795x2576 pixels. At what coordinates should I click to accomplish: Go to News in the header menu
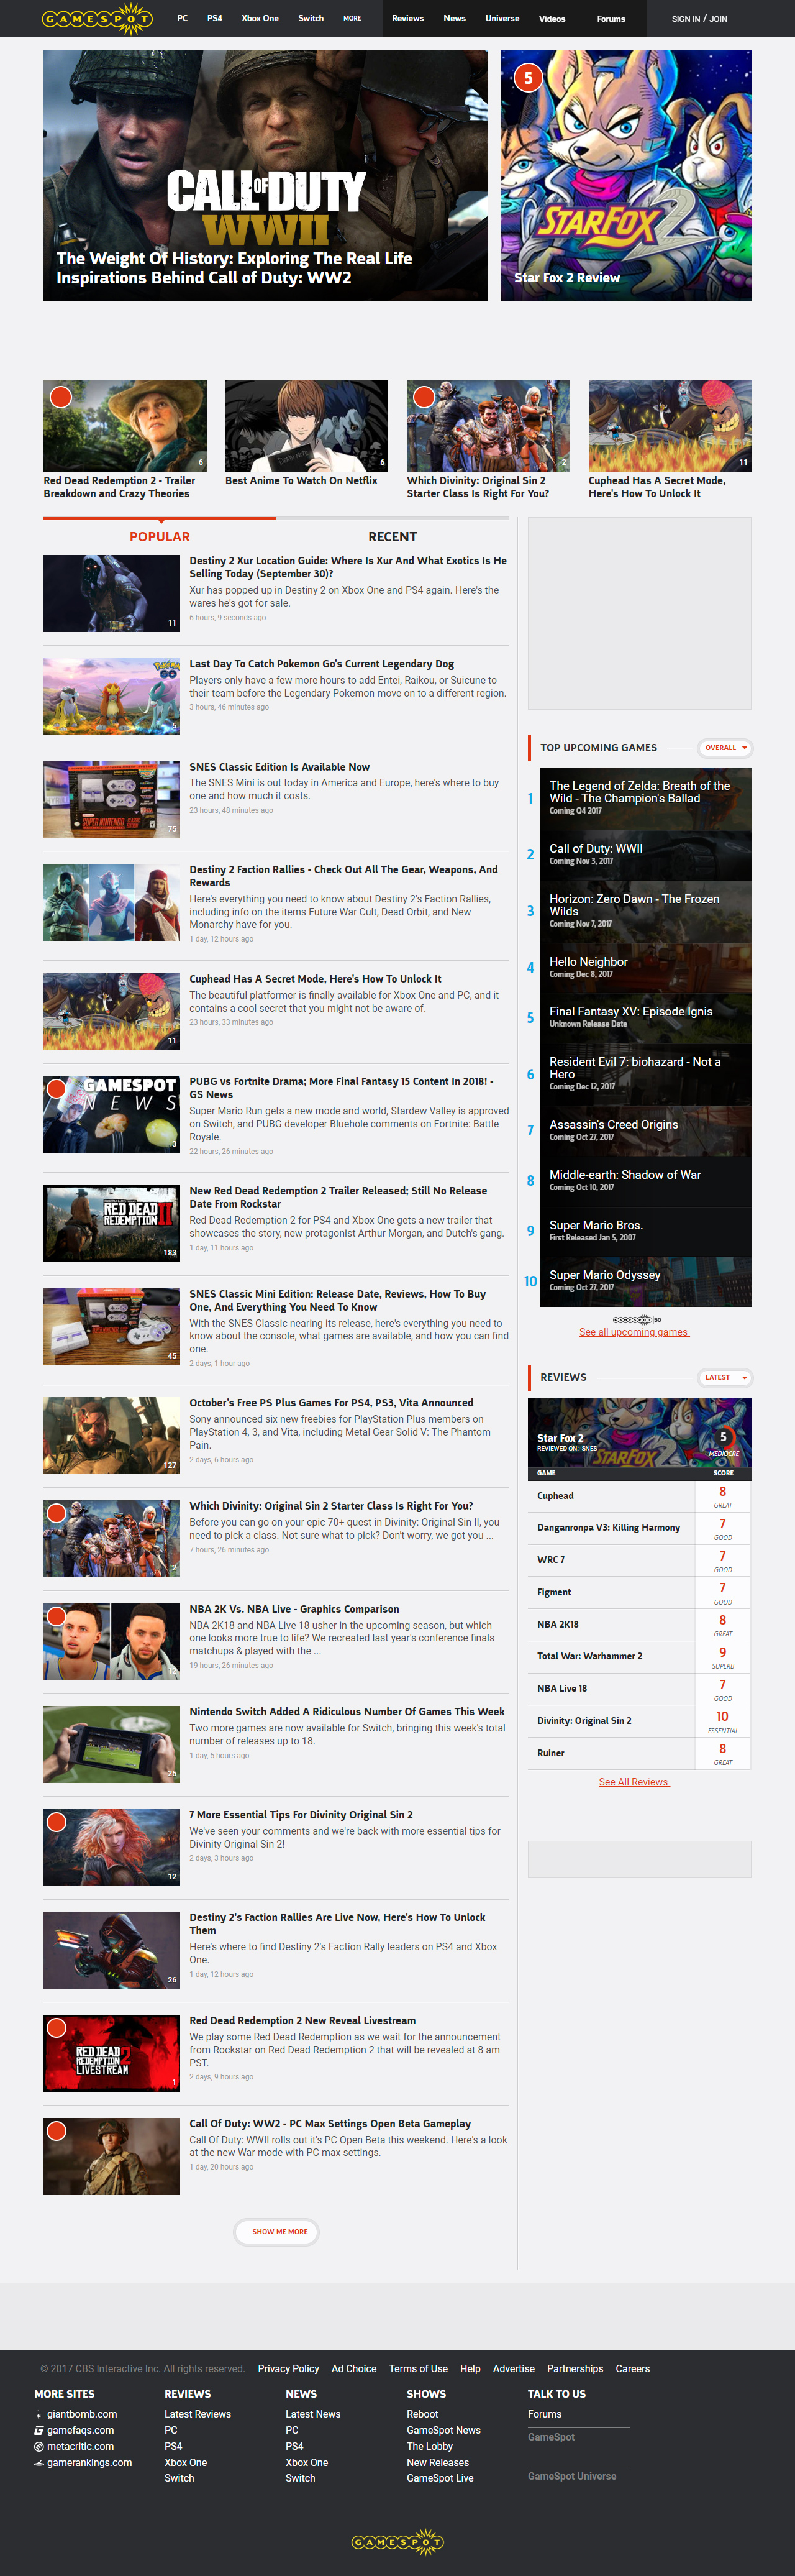(x=455, y=18)
